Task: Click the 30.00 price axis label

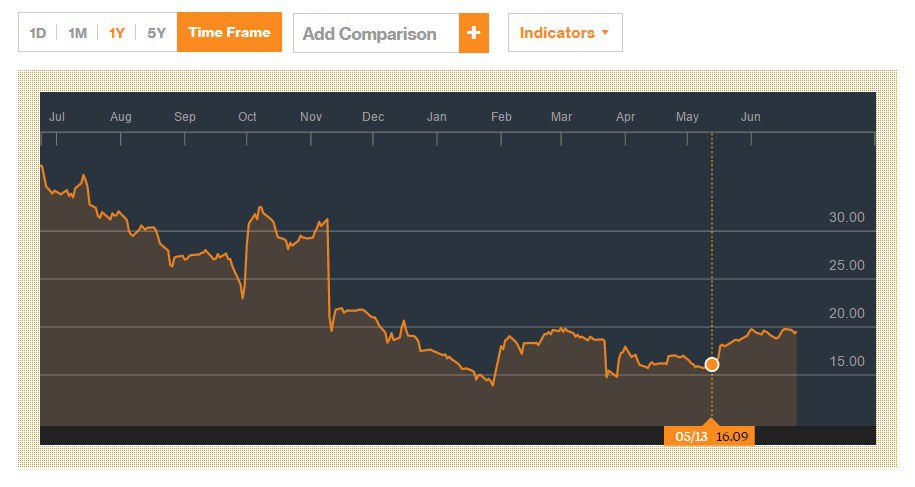Action: 846,217
